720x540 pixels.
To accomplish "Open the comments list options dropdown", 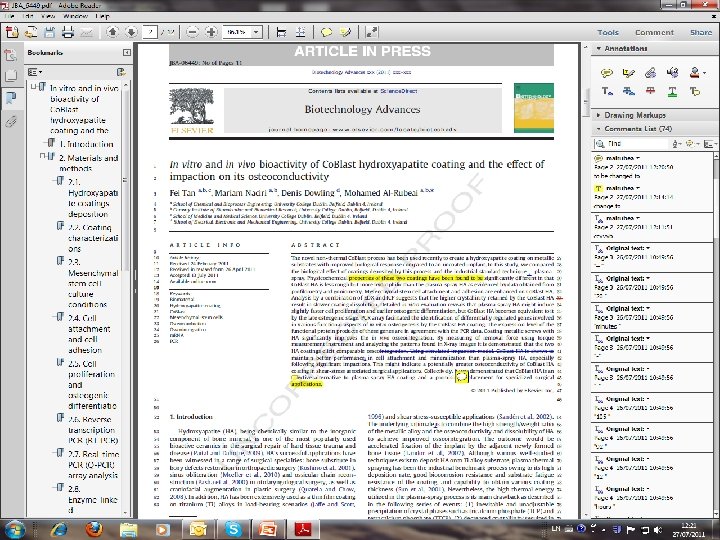I will click(x=709, y=144).
